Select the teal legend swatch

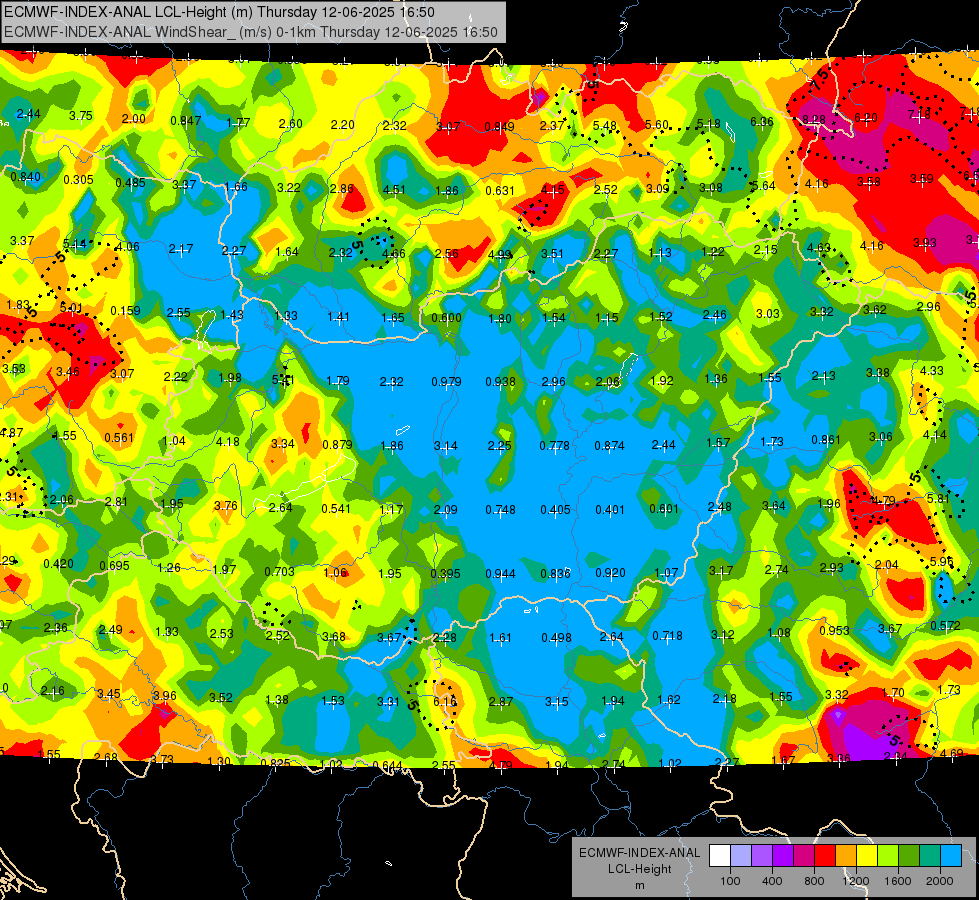(930, 855)
